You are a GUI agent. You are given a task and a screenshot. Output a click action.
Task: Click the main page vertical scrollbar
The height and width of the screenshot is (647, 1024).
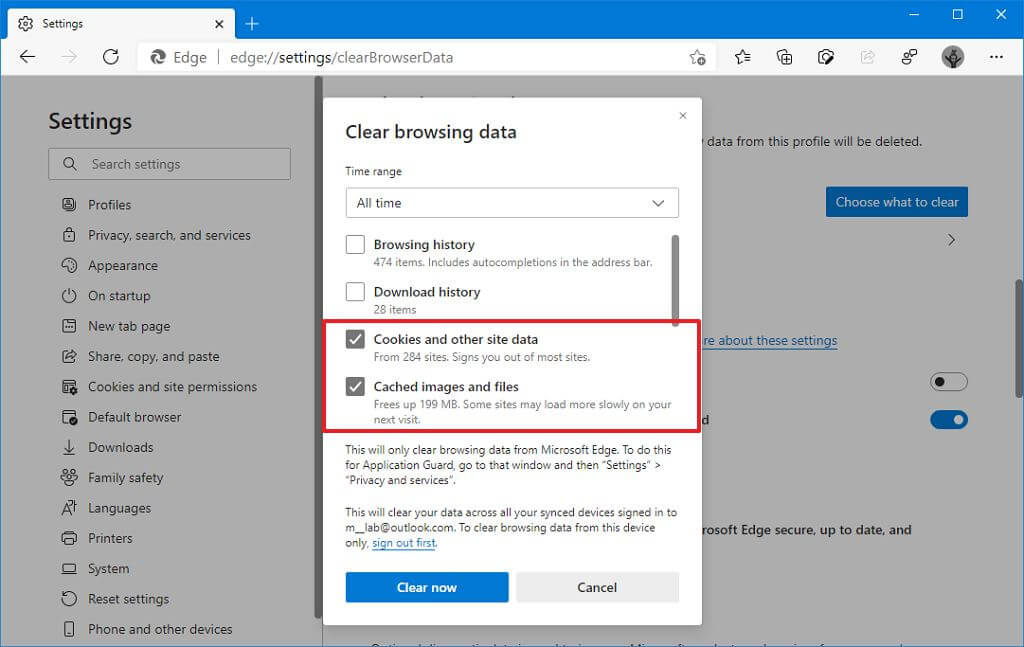coord(1019,338)
